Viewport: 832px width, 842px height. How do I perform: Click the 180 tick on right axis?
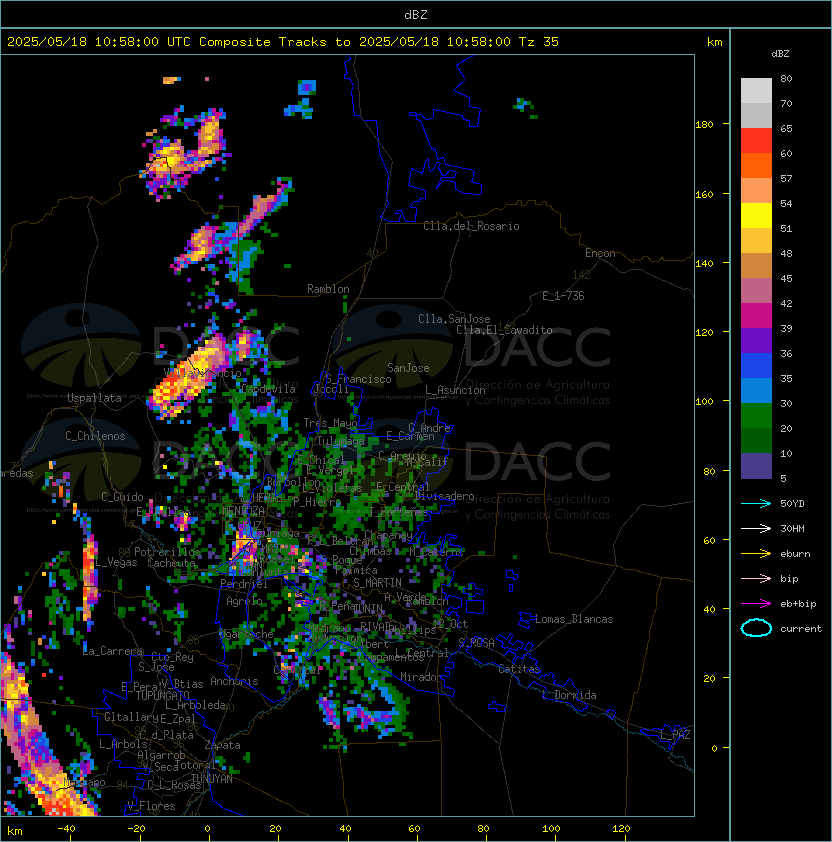pos(704,125)
